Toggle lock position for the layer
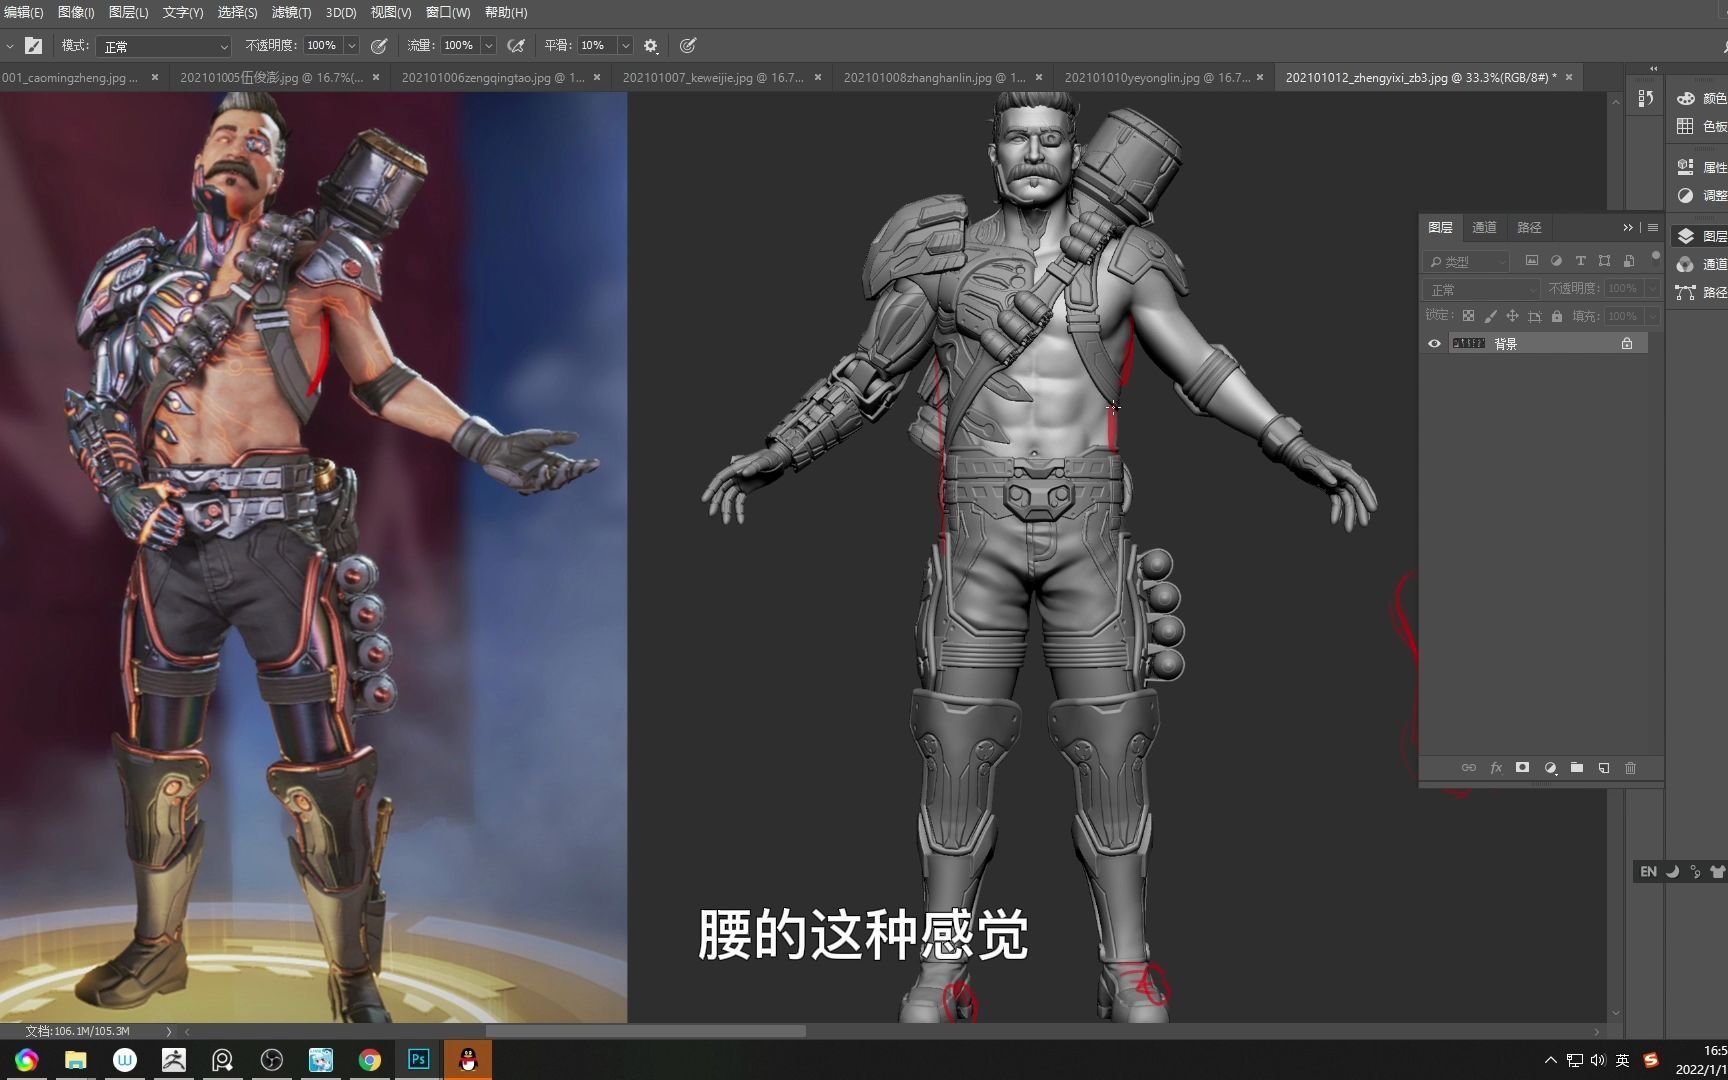The image size is (1728, 1080). pyautogui.click(x=1512, y=315)
